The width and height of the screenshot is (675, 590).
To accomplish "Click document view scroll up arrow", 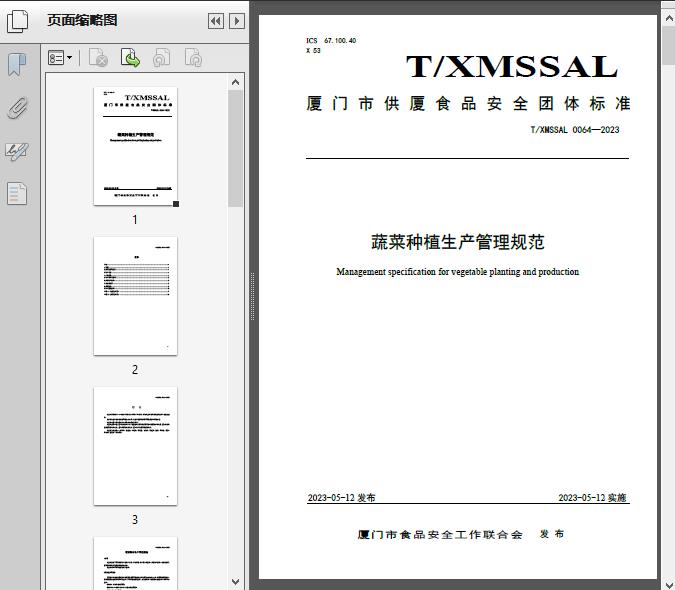I will [x=669, y=19].
